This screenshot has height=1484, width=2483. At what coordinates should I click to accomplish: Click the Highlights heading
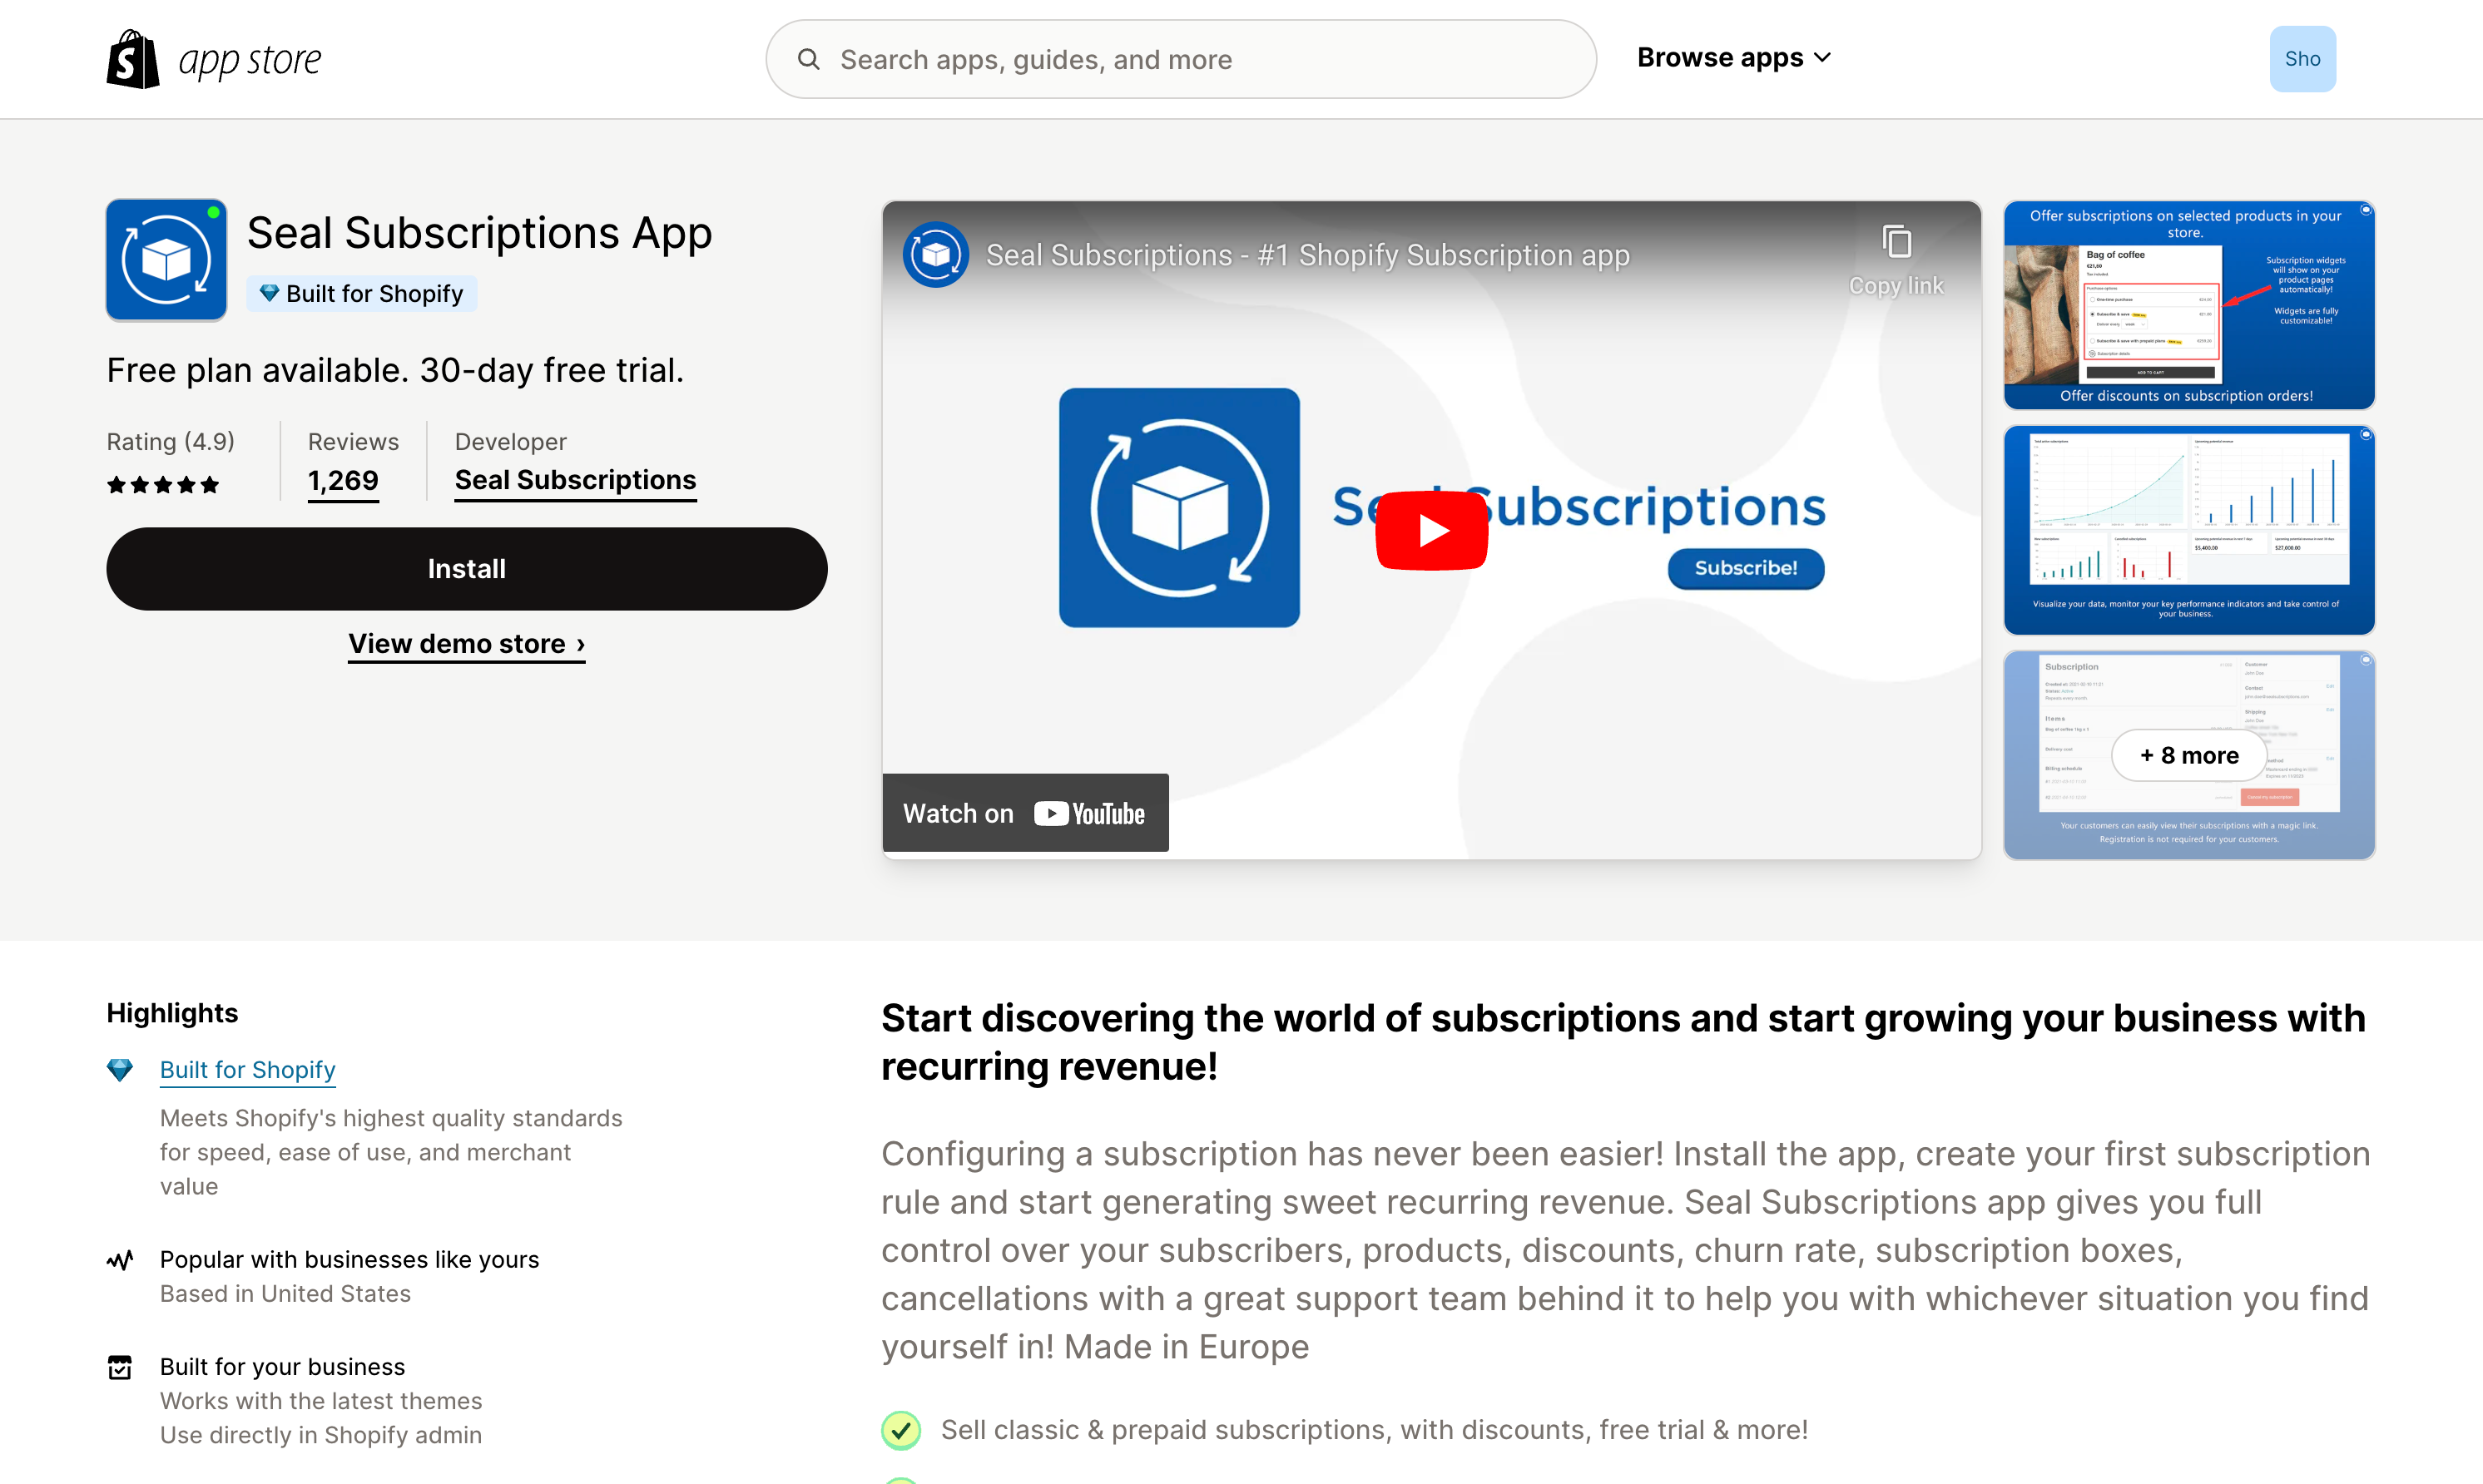click(172, 1013)
